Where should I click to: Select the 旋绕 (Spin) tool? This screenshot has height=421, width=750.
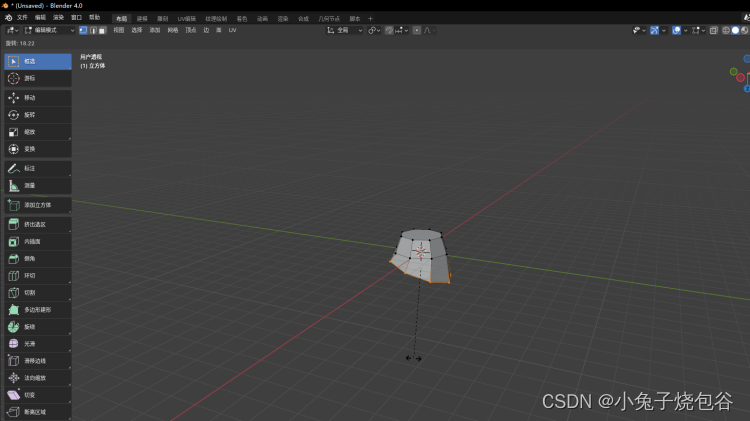point(38,327)
